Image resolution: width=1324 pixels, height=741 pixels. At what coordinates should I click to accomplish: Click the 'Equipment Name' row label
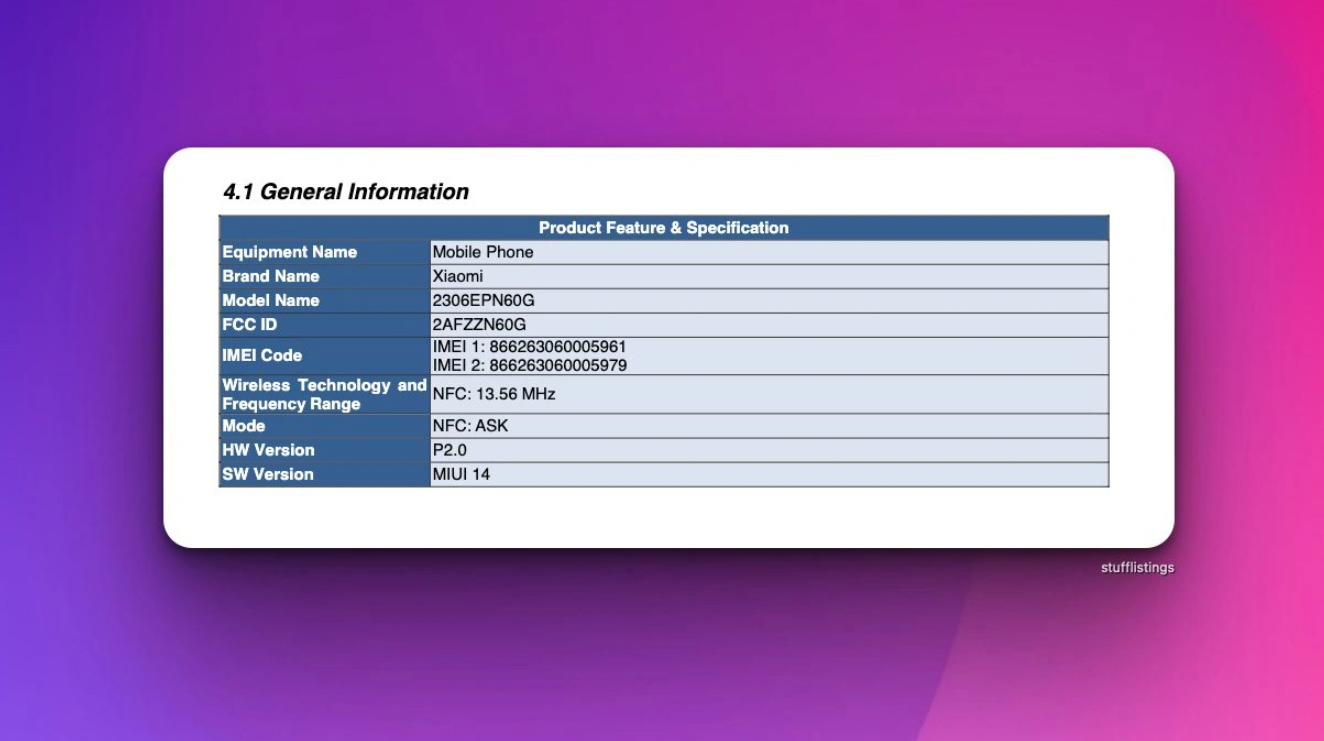click(x=289, y=252)
